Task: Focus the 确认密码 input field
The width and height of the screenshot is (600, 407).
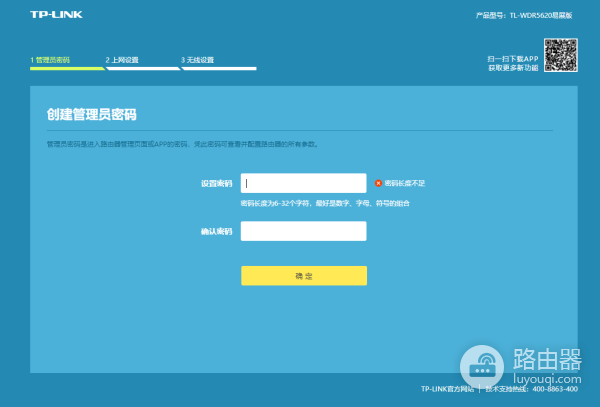Action: coord(303,231)
